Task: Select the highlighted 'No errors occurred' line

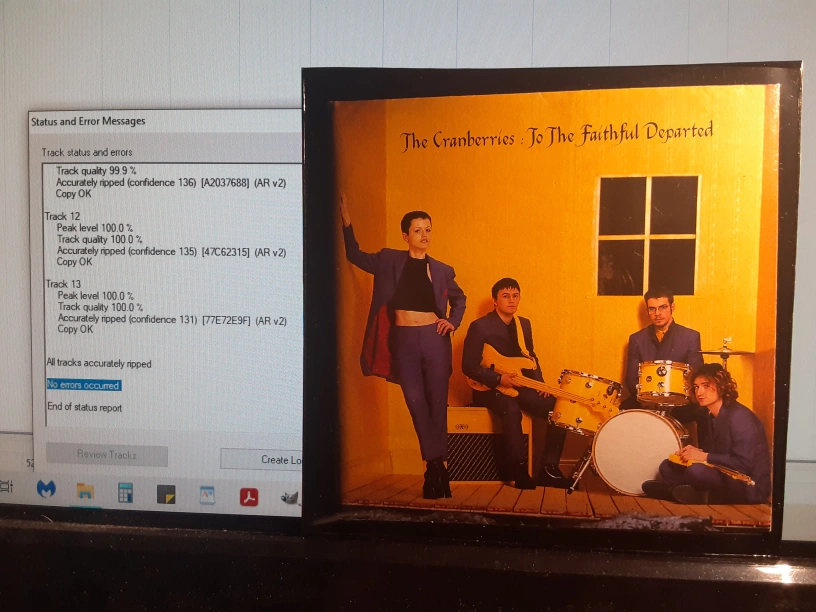Action: [x=84, y=385]
